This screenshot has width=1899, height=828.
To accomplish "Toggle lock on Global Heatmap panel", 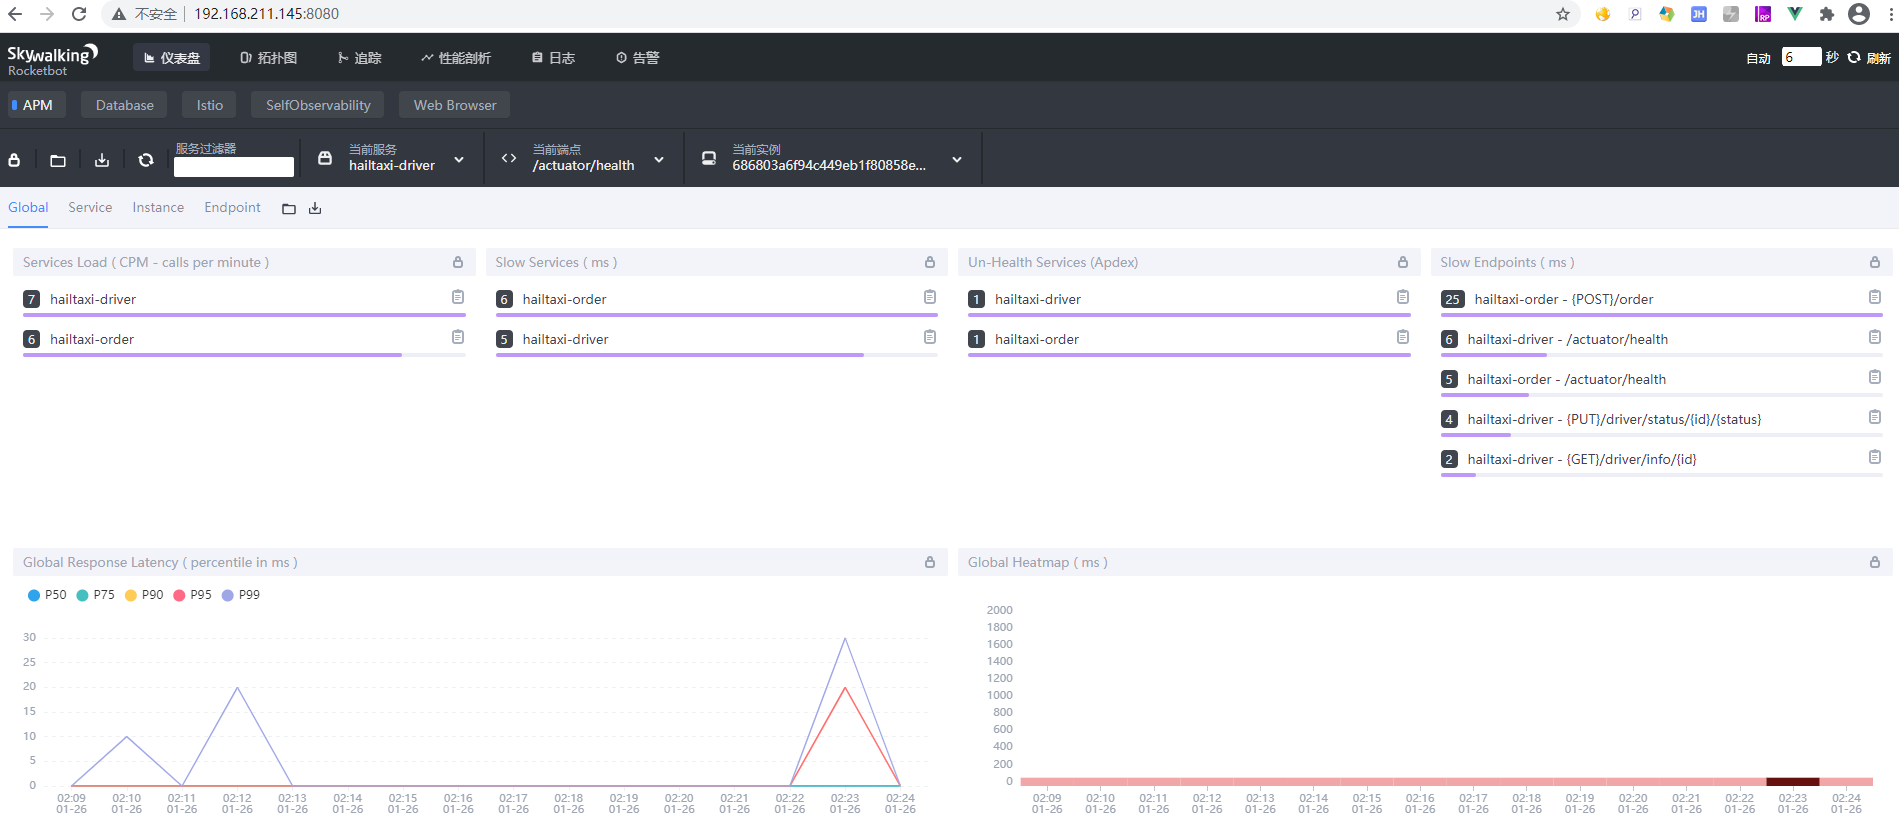I will [x=1875, y=562].
